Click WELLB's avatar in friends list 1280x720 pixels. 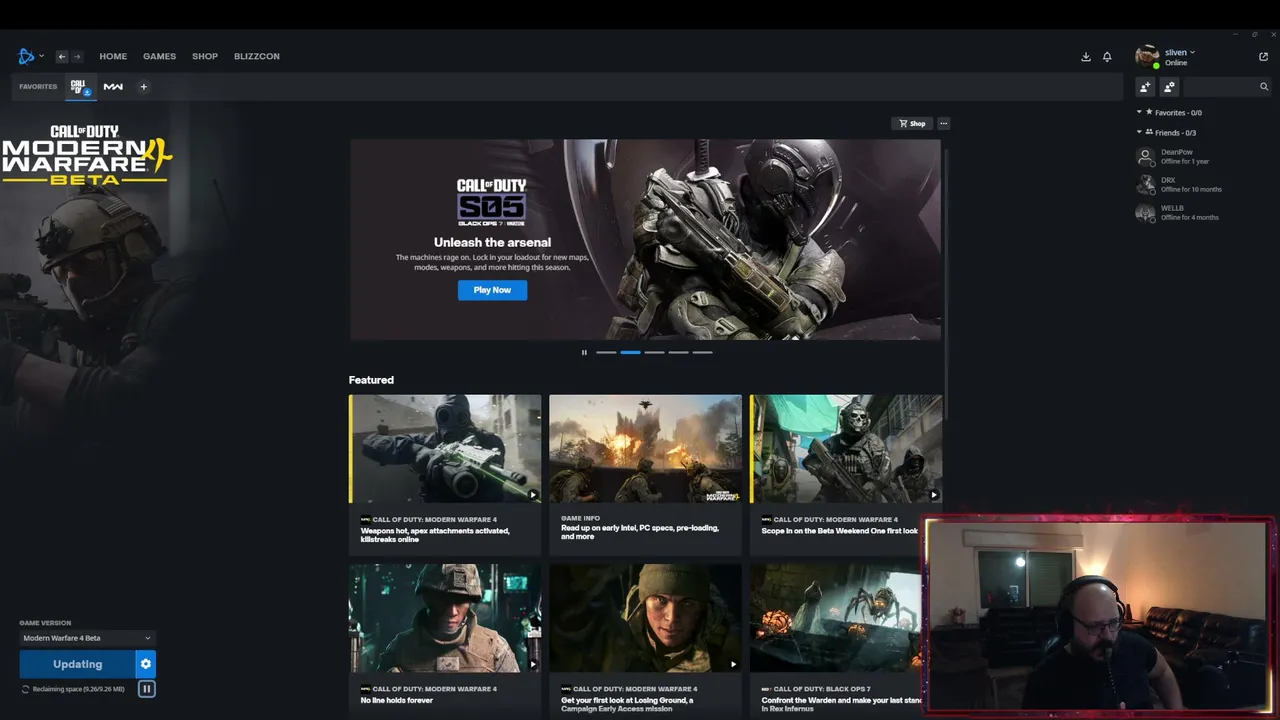[x=1146, y=212]
